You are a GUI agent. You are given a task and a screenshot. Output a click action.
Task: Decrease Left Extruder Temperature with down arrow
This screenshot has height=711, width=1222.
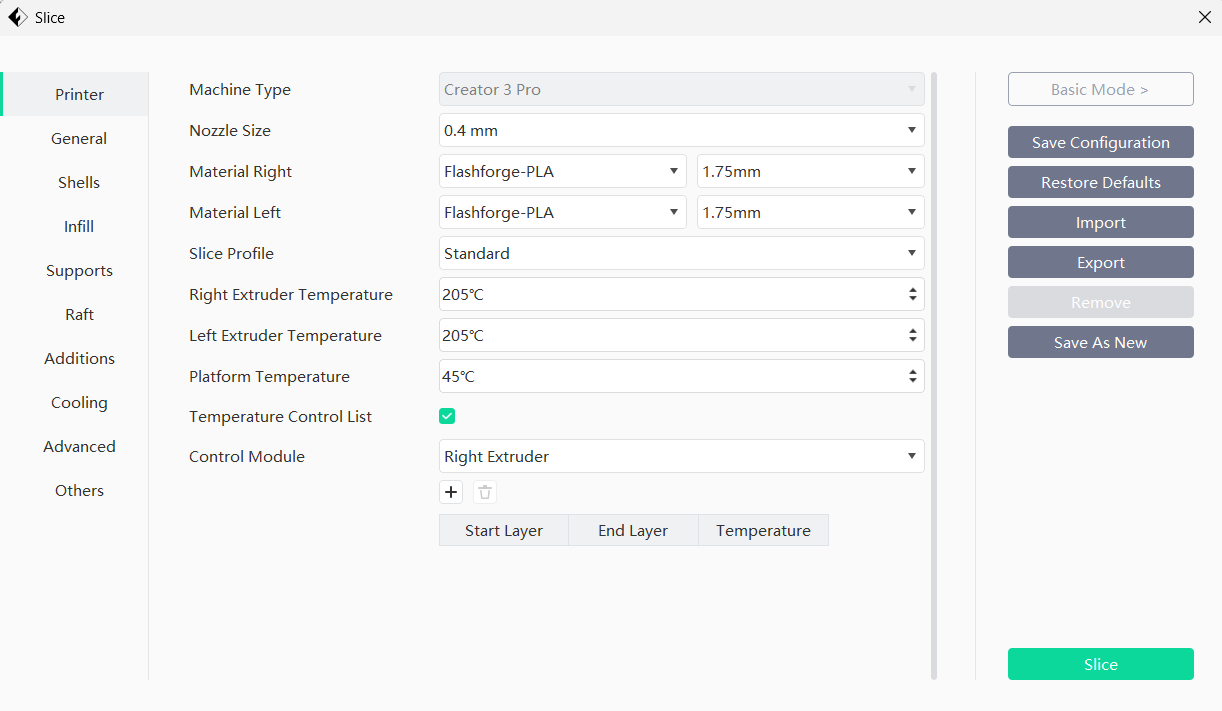click(912, 340)
